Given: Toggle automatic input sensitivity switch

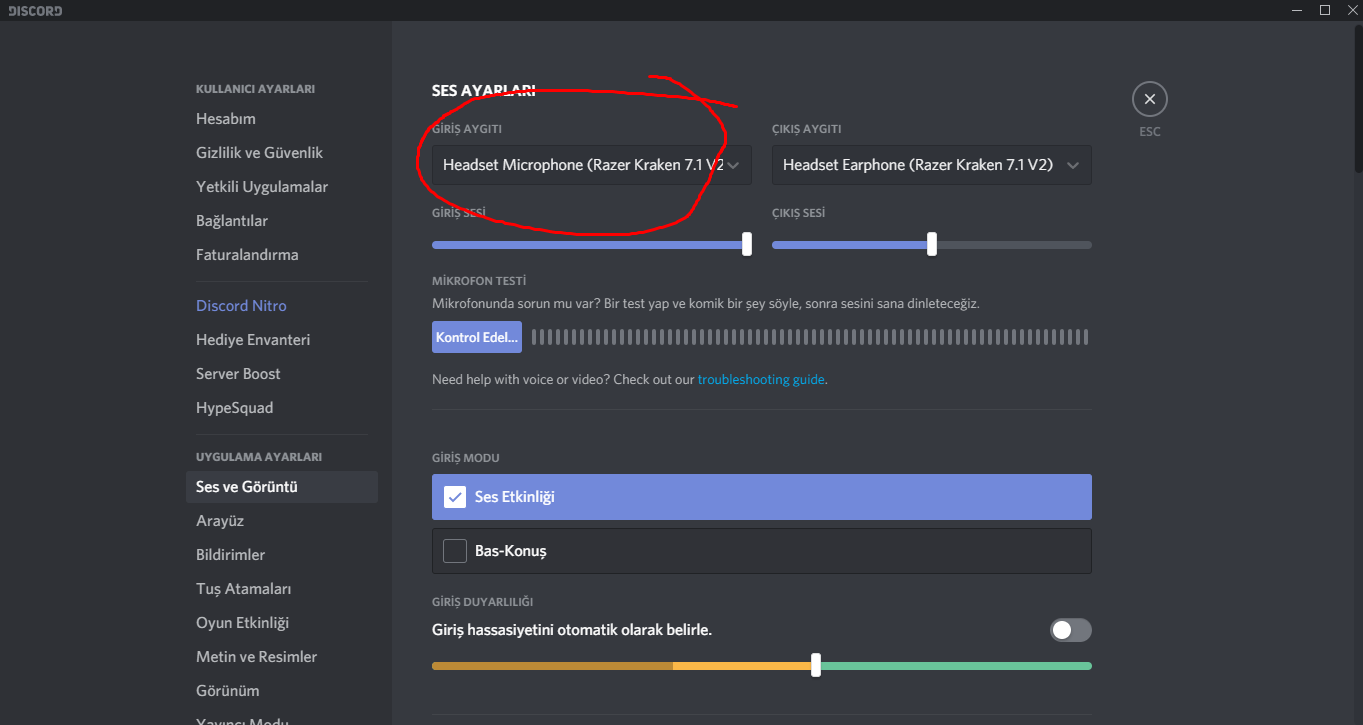Looking at the screenshot, I should point(1071,630).
